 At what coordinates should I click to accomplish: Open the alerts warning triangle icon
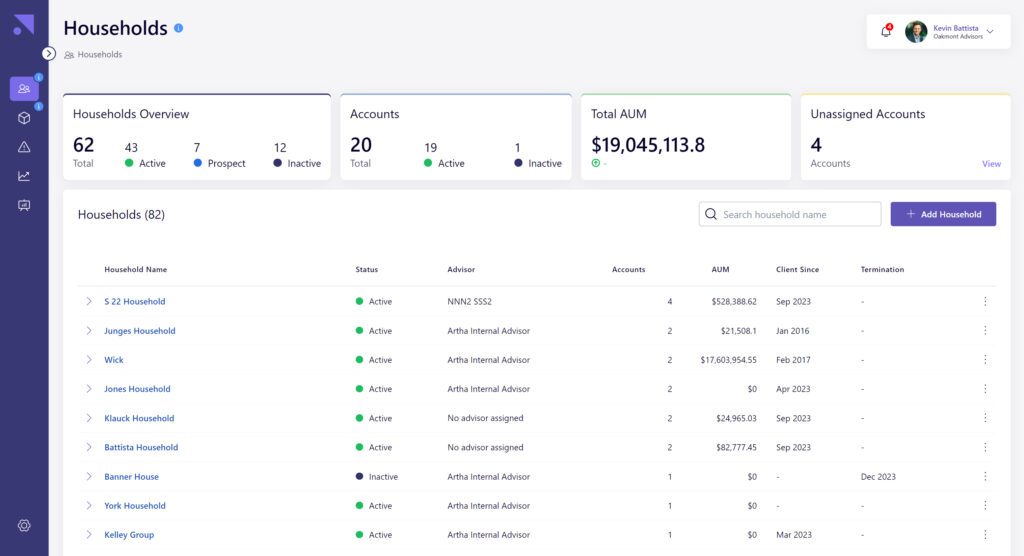coord(24,147)
